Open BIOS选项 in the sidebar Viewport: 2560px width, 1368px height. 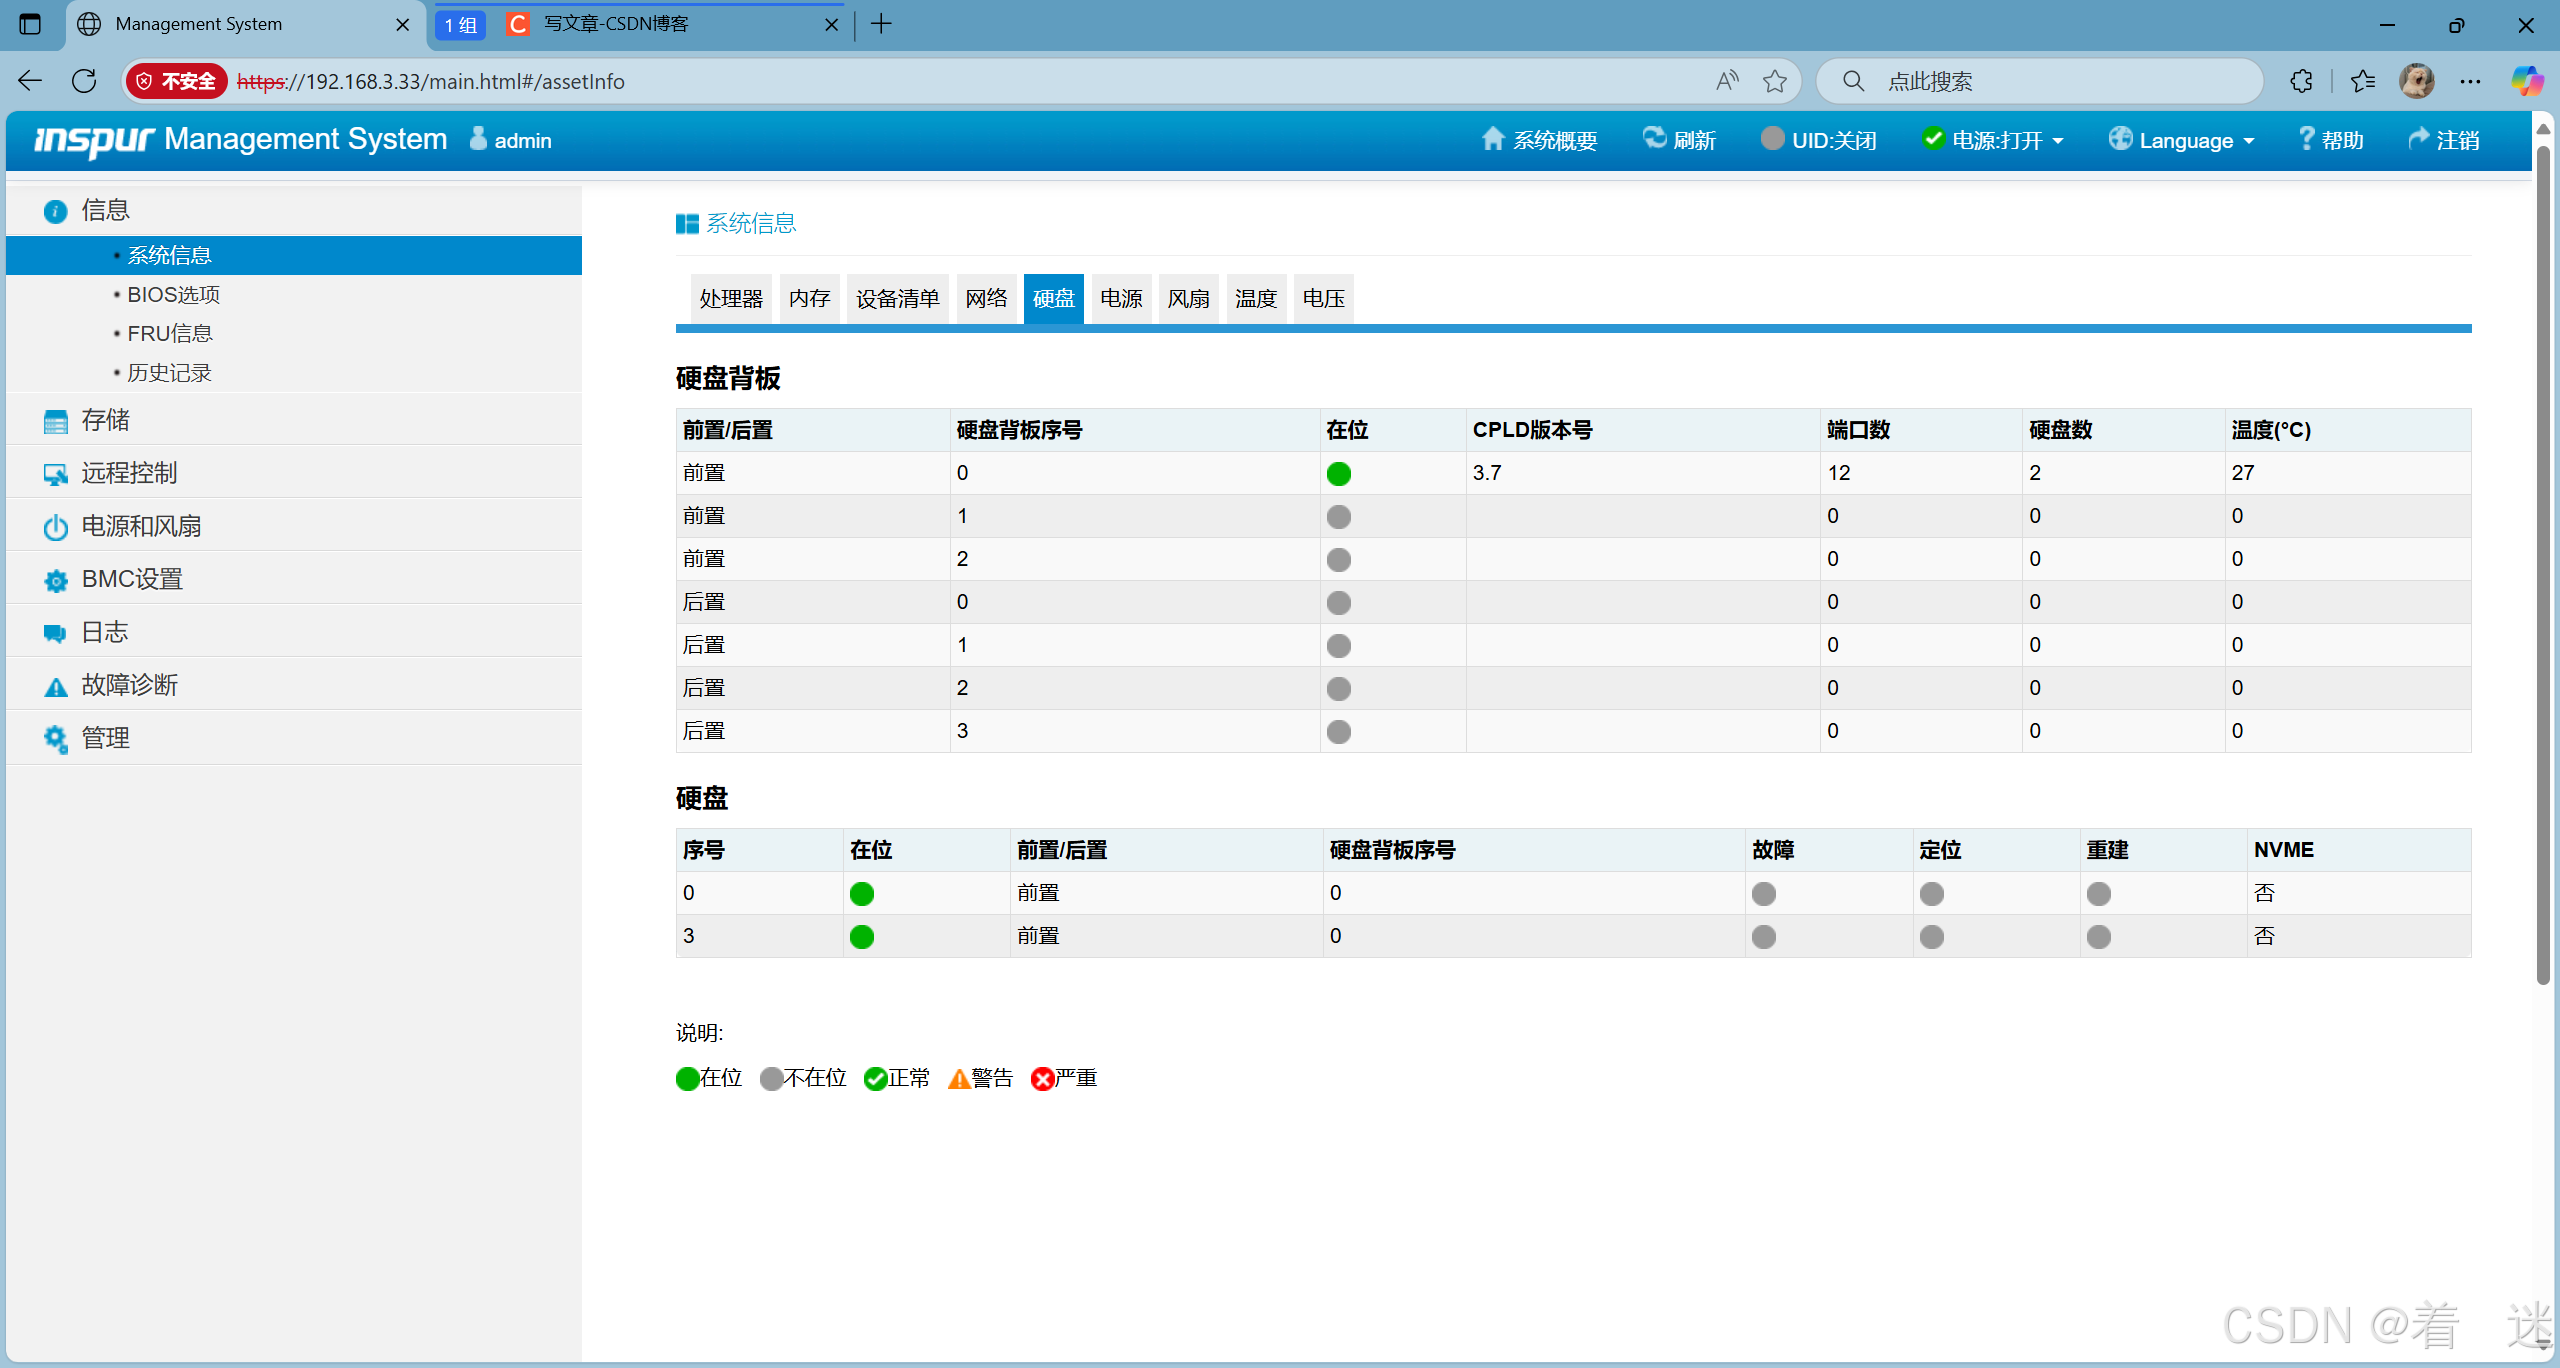pyautogui.click(x=173, y=294)
